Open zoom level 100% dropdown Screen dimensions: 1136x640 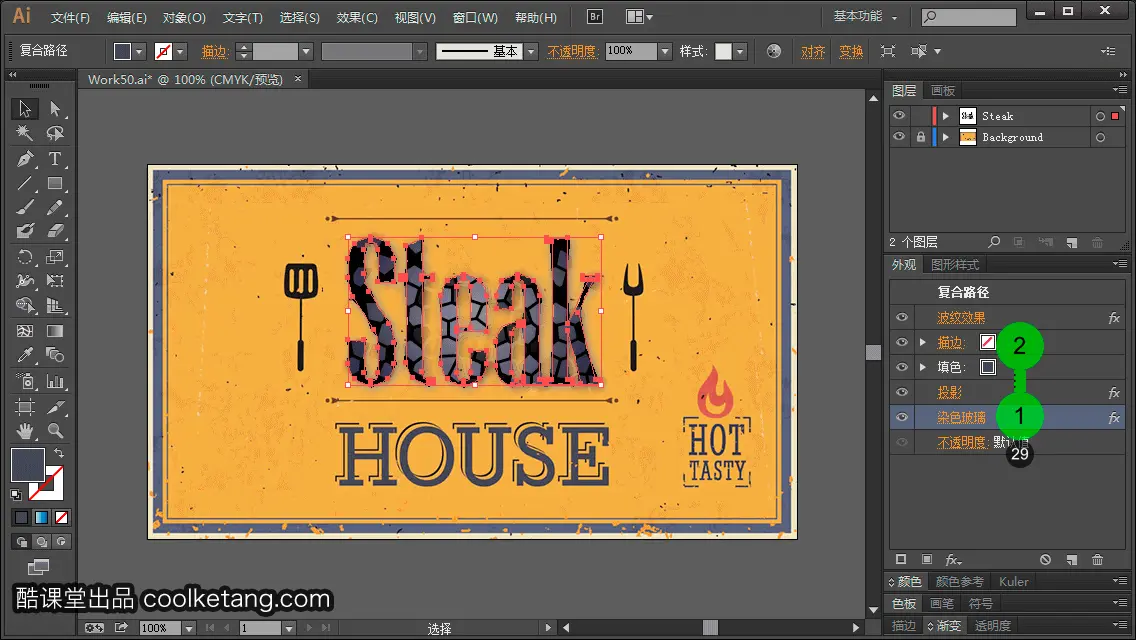coord(188,628)
